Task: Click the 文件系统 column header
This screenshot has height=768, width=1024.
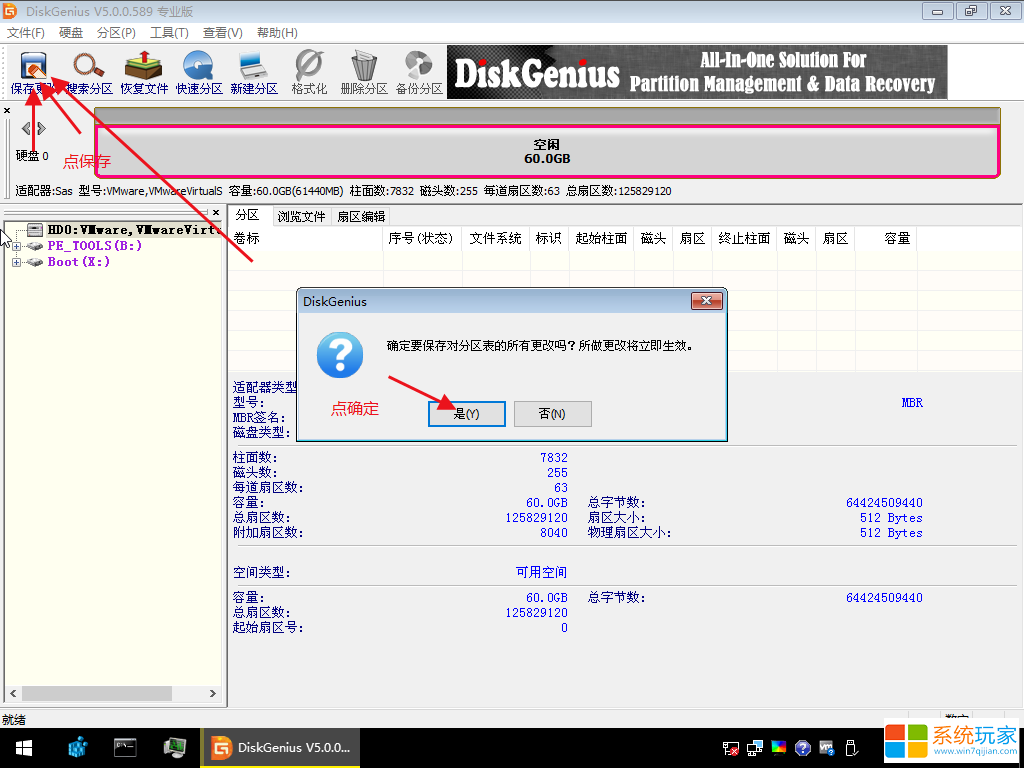Action: coord(496,238)
